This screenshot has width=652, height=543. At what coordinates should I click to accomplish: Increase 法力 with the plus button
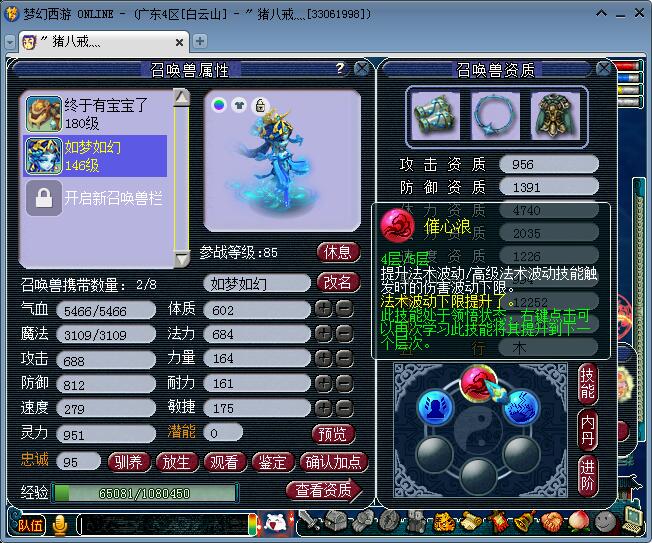coord(324,333)
